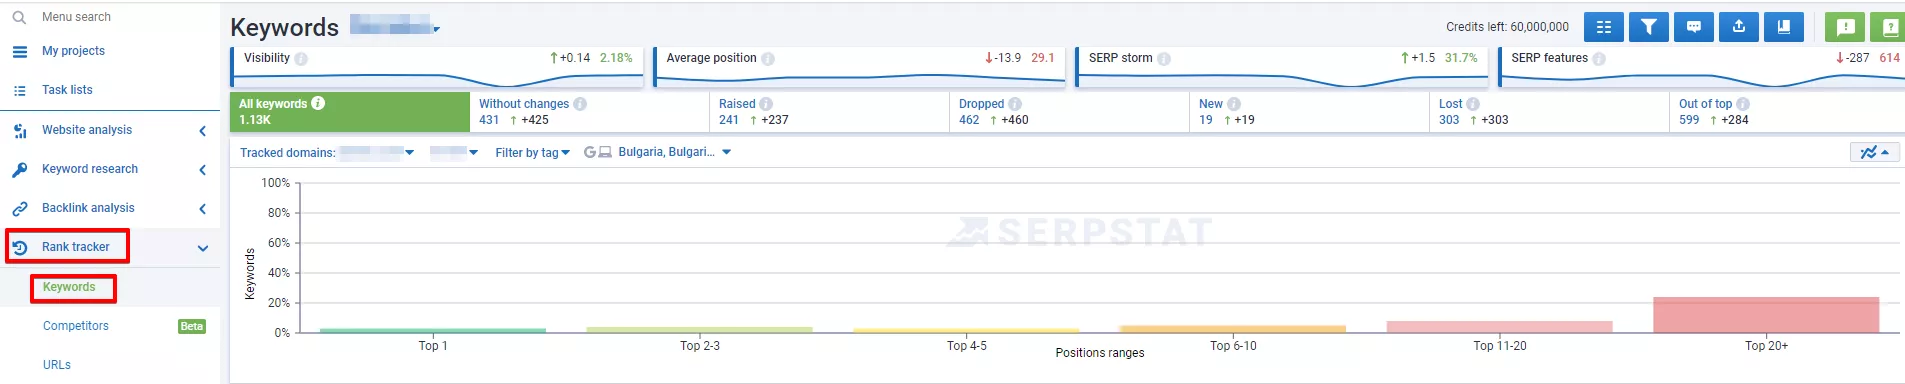Click the Top 11-20 pink bar

[1499, 327]
